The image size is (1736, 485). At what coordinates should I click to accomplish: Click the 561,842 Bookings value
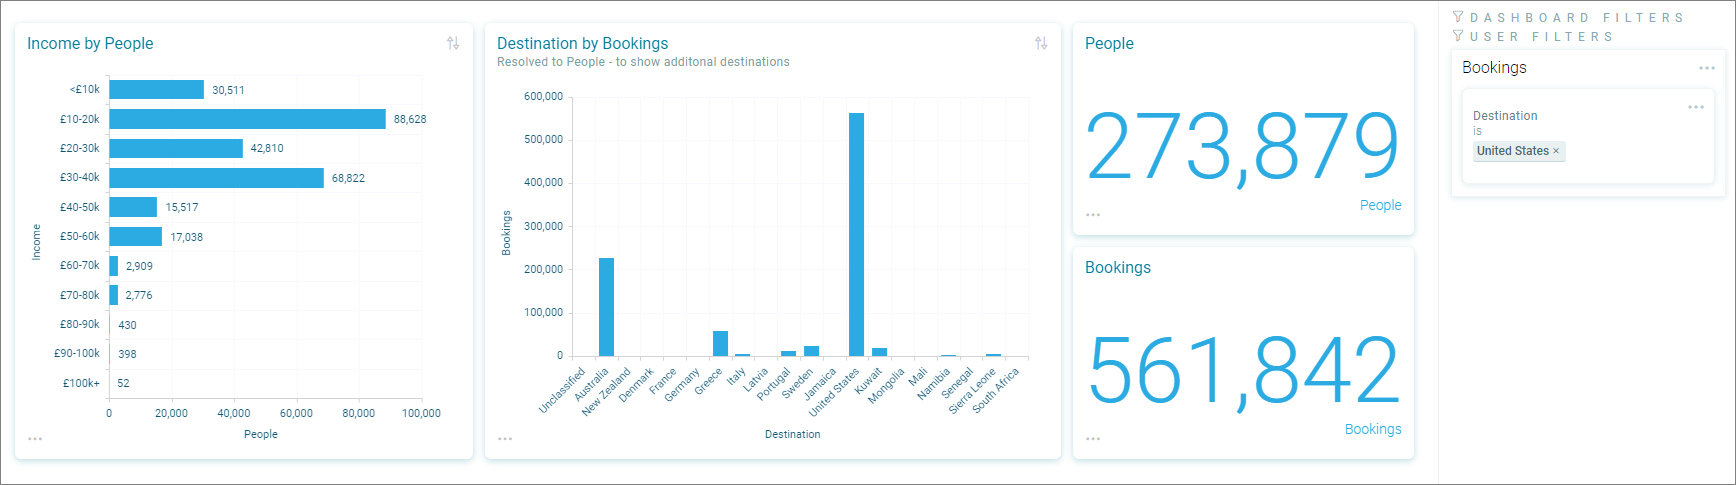pos(1243,371)
